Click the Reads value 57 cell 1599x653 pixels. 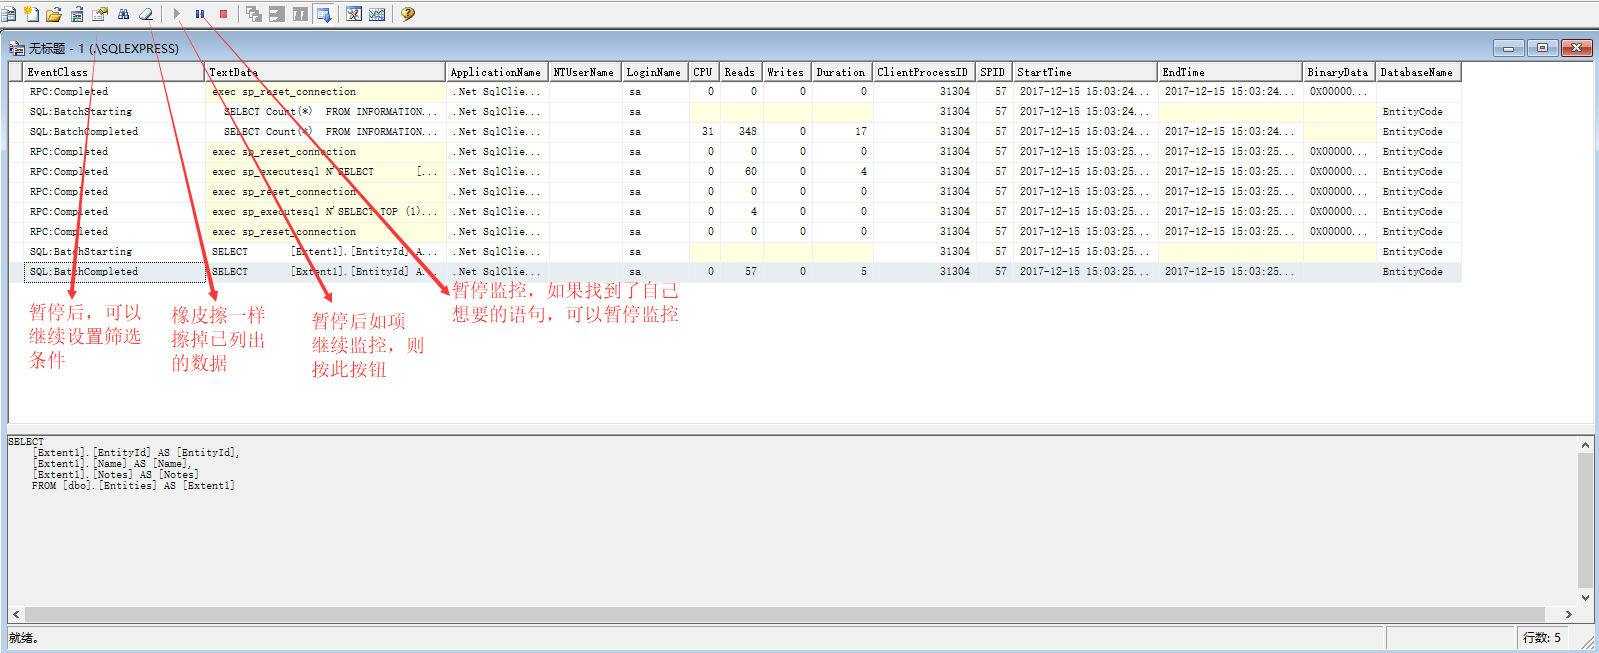tap(741, 272)
